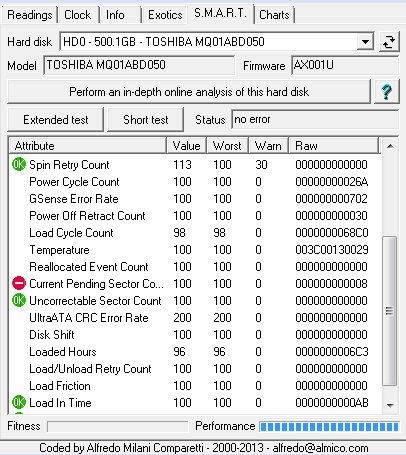
Task: Click the OK icon beside Spin Retry Count
Action: click(19, 164)
